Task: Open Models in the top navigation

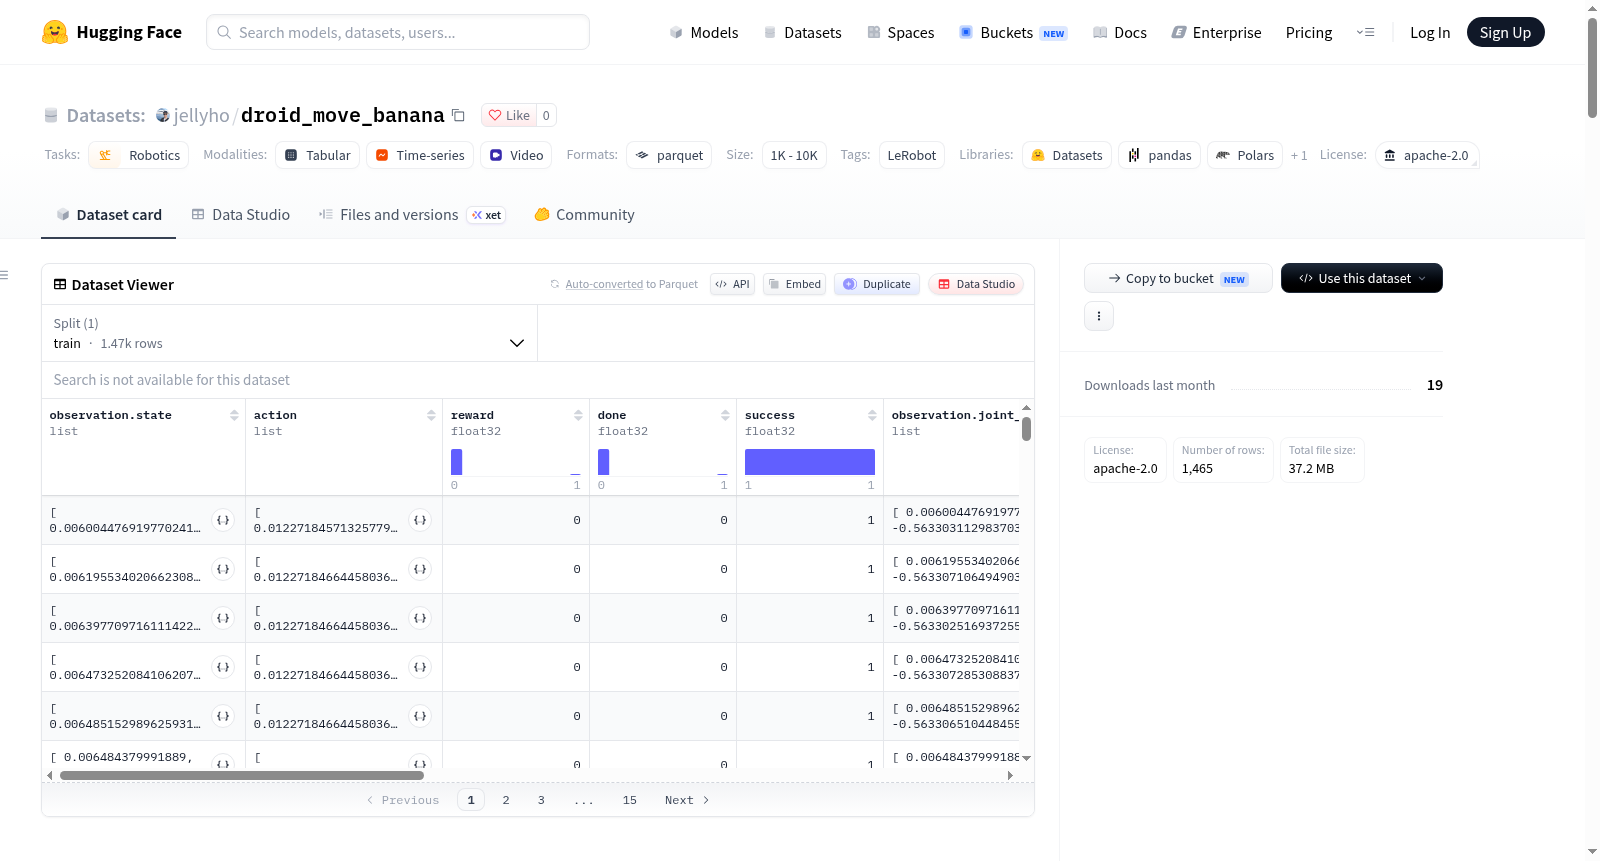Action: click(704, 33)
